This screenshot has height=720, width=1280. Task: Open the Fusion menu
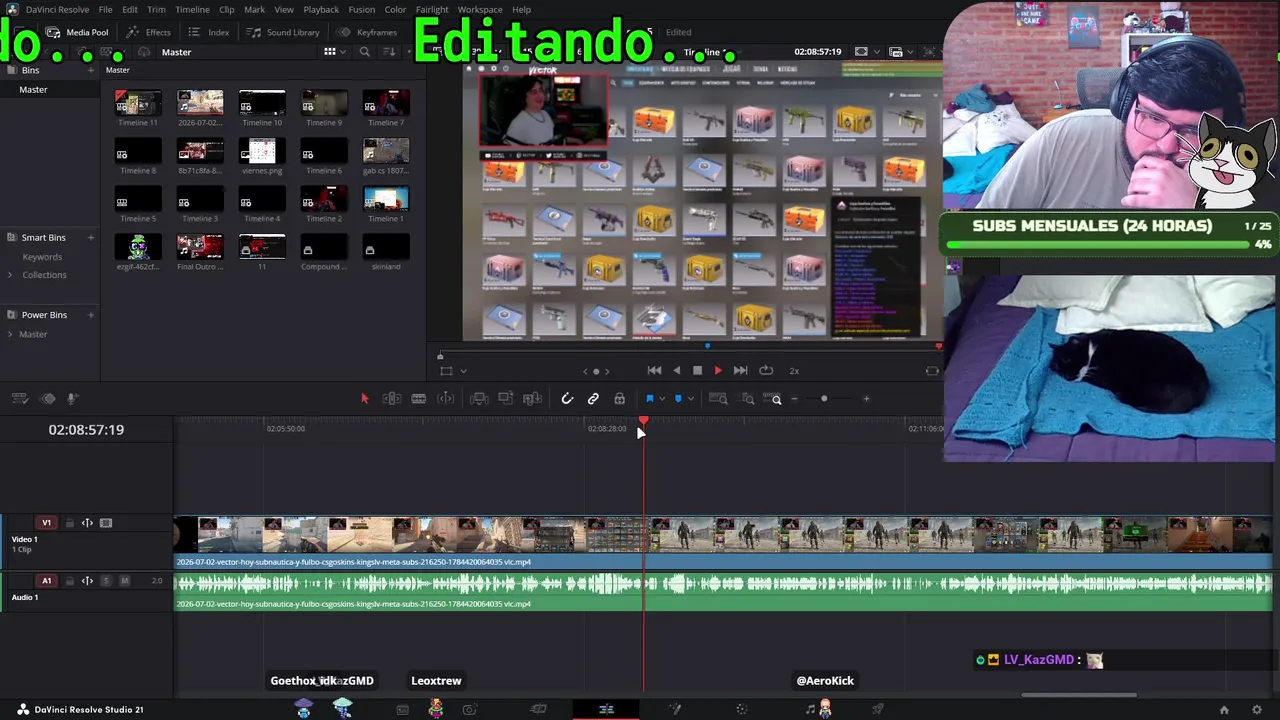coord(362,10)
